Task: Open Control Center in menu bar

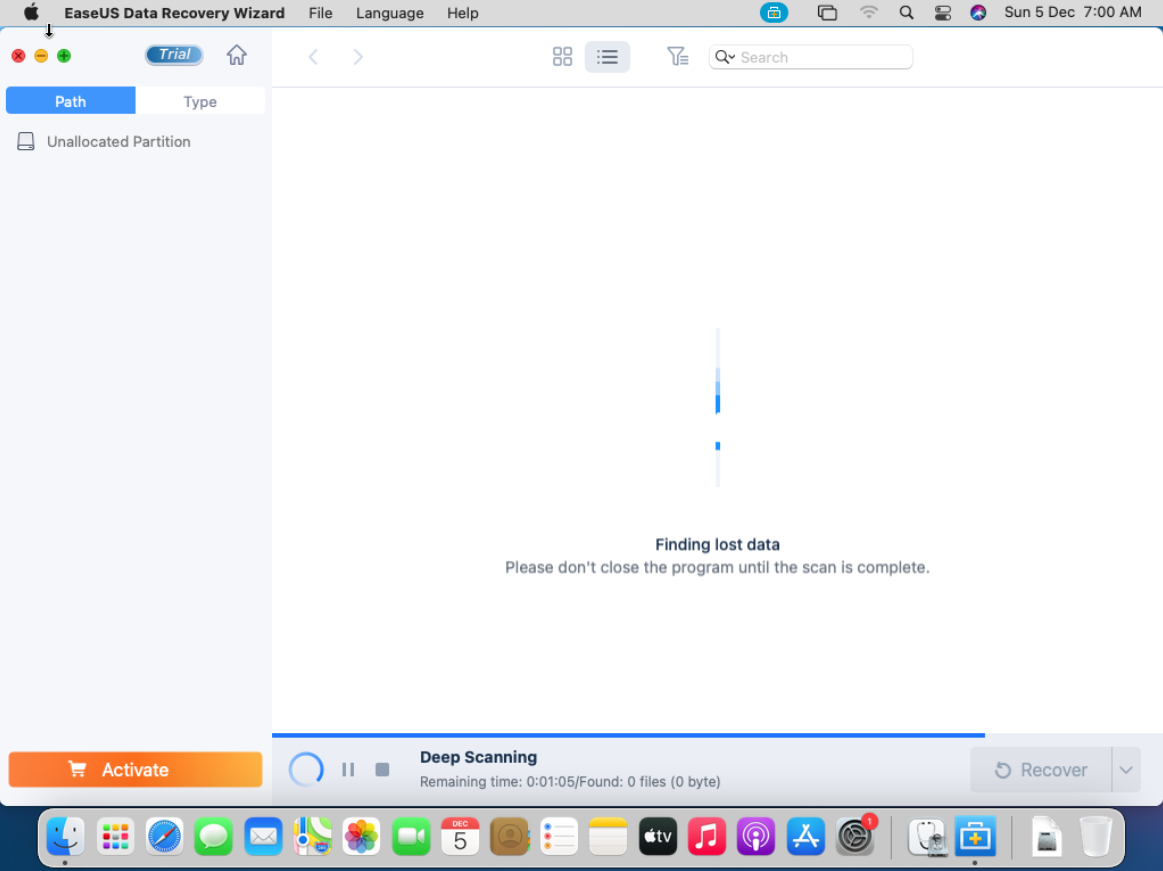Action: click(943, 13)
